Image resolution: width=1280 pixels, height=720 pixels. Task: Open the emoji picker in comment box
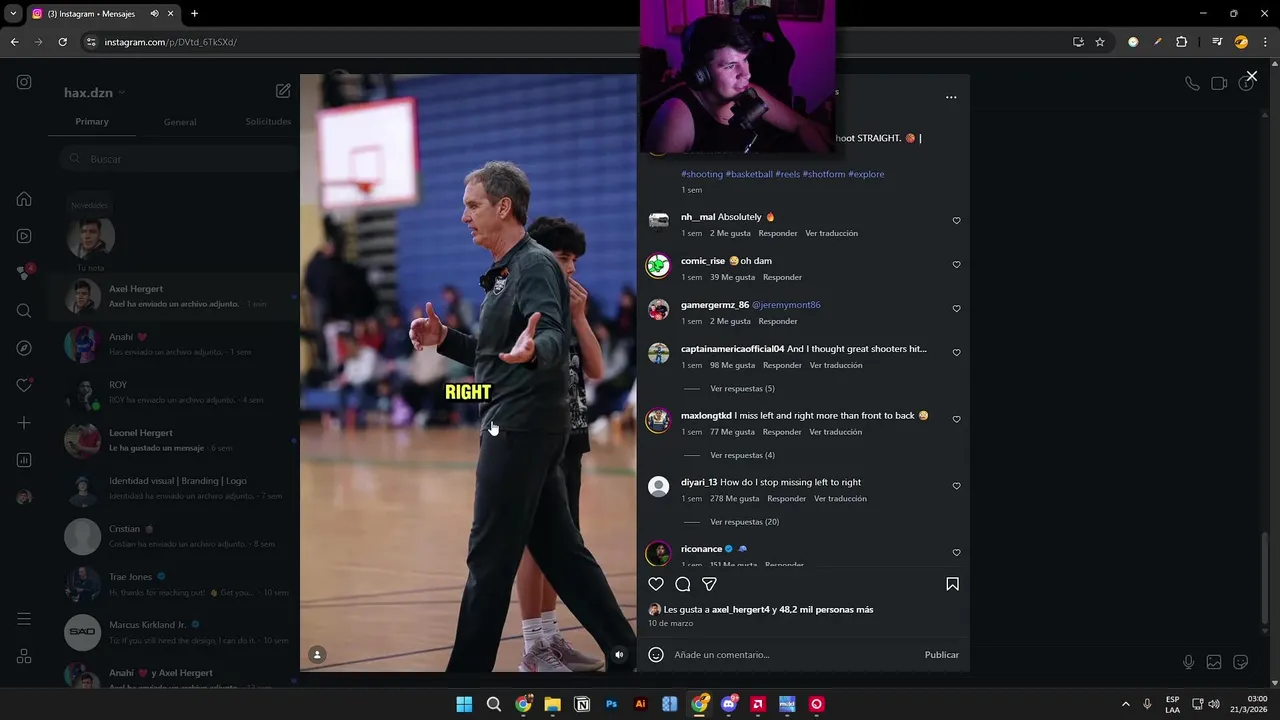pyautogui.click(x=656, y=655)
